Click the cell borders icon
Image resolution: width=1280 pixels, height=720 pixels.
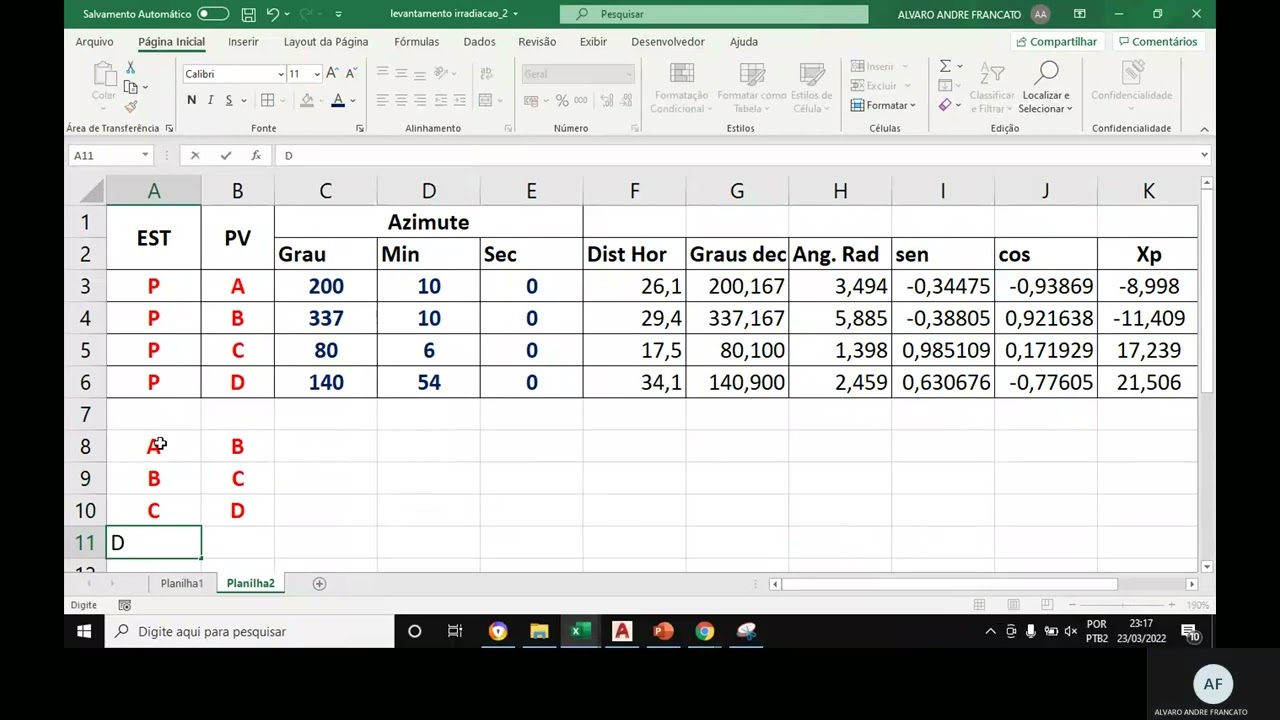click(267, 100)
